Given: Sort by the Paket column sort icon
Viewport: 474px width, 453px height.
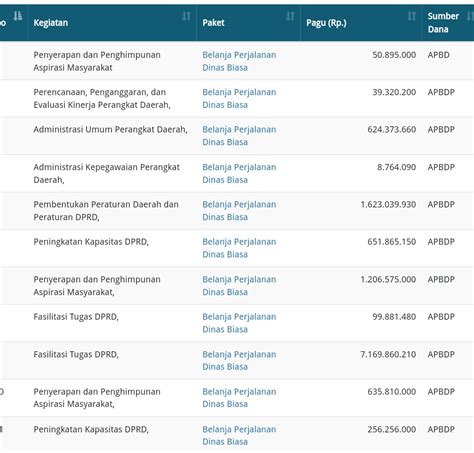Looking at the screenshot, I should [290, 16].
